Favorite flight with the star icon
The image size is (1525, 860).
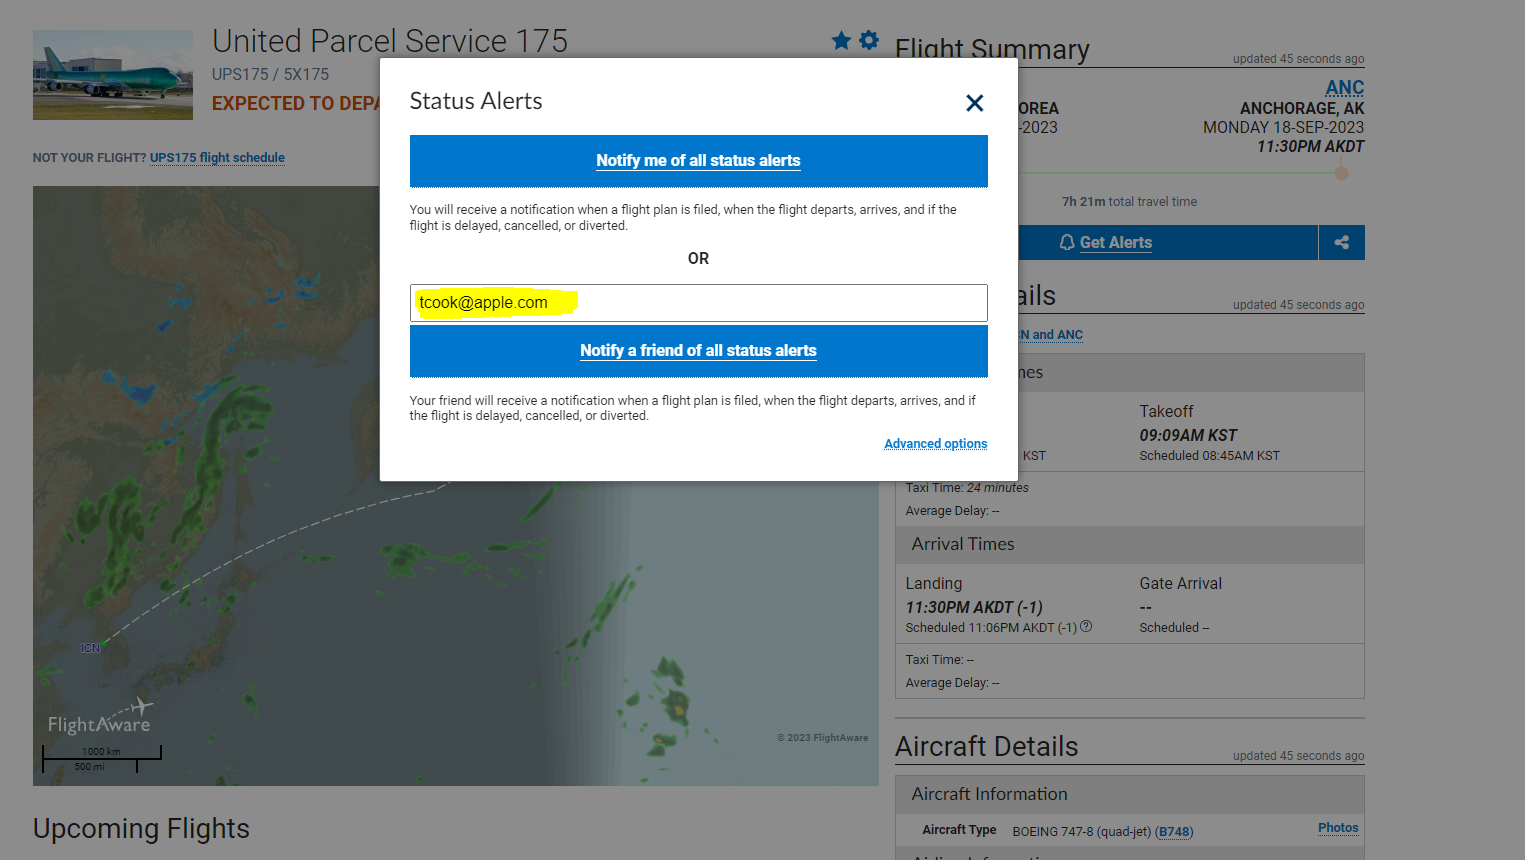(841, 40)
